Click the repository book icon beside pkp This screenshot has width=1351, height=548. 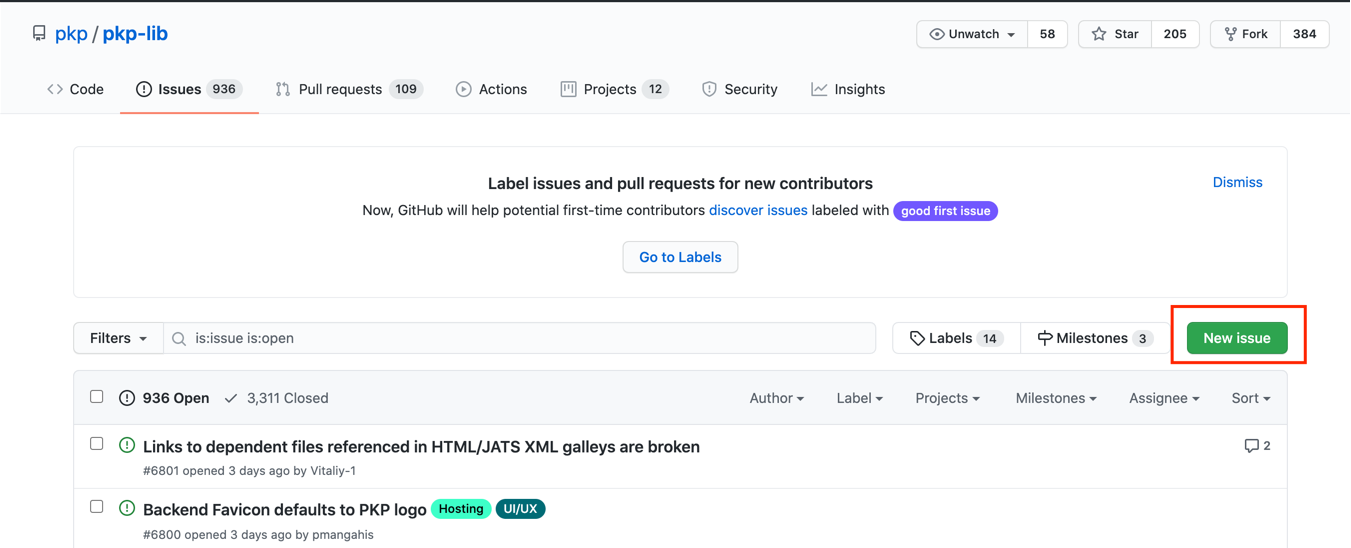click(39, 34)
